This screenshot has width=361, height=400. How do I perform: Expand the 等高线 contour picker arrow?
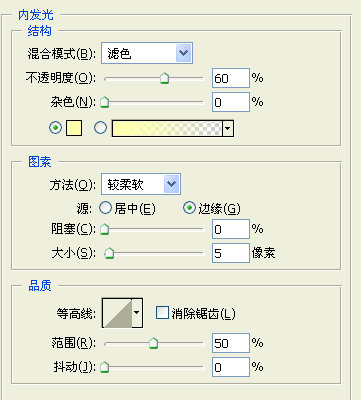click(x=137, y=313)
